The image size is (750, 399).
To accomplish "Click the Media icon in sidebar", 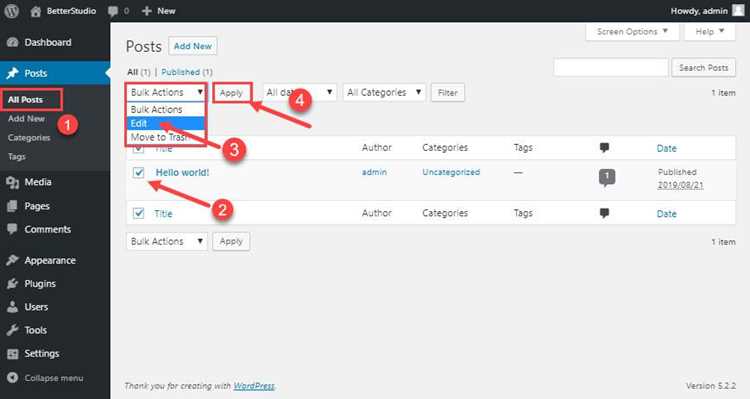I will coord(12,182).
